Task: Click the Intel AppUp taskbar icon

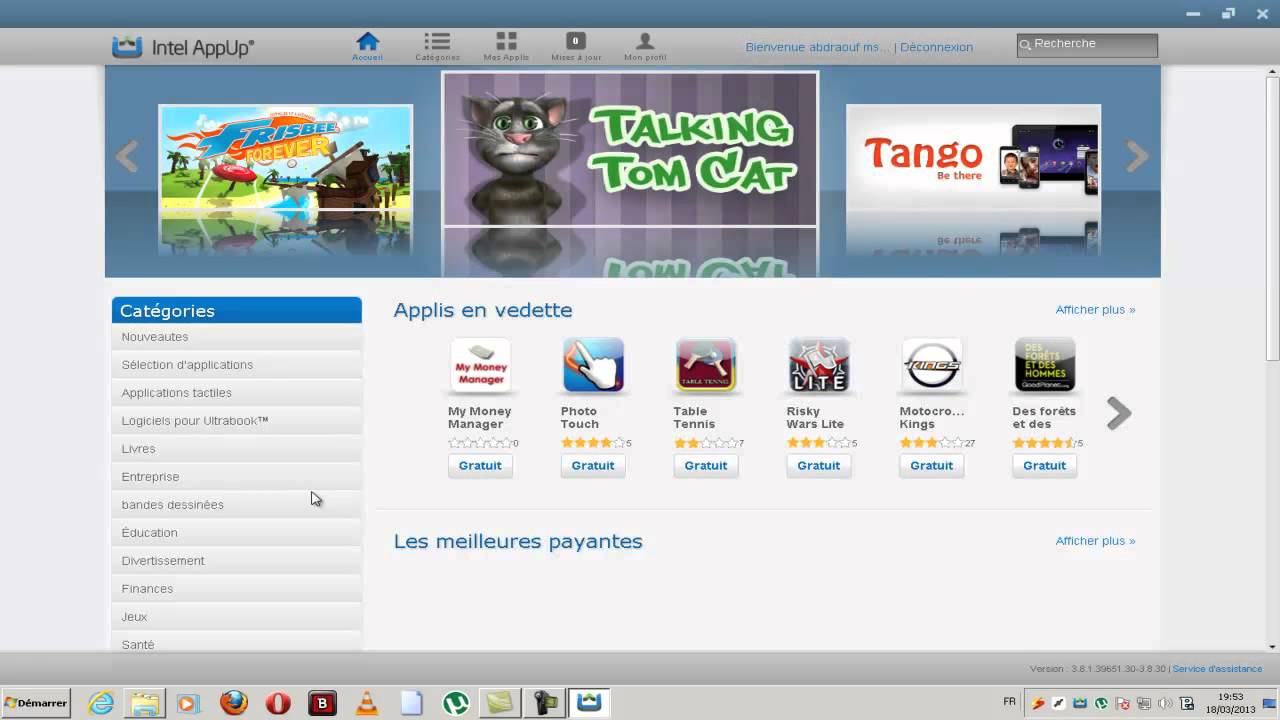Action: pyautogui.click(x=589, y=703)
